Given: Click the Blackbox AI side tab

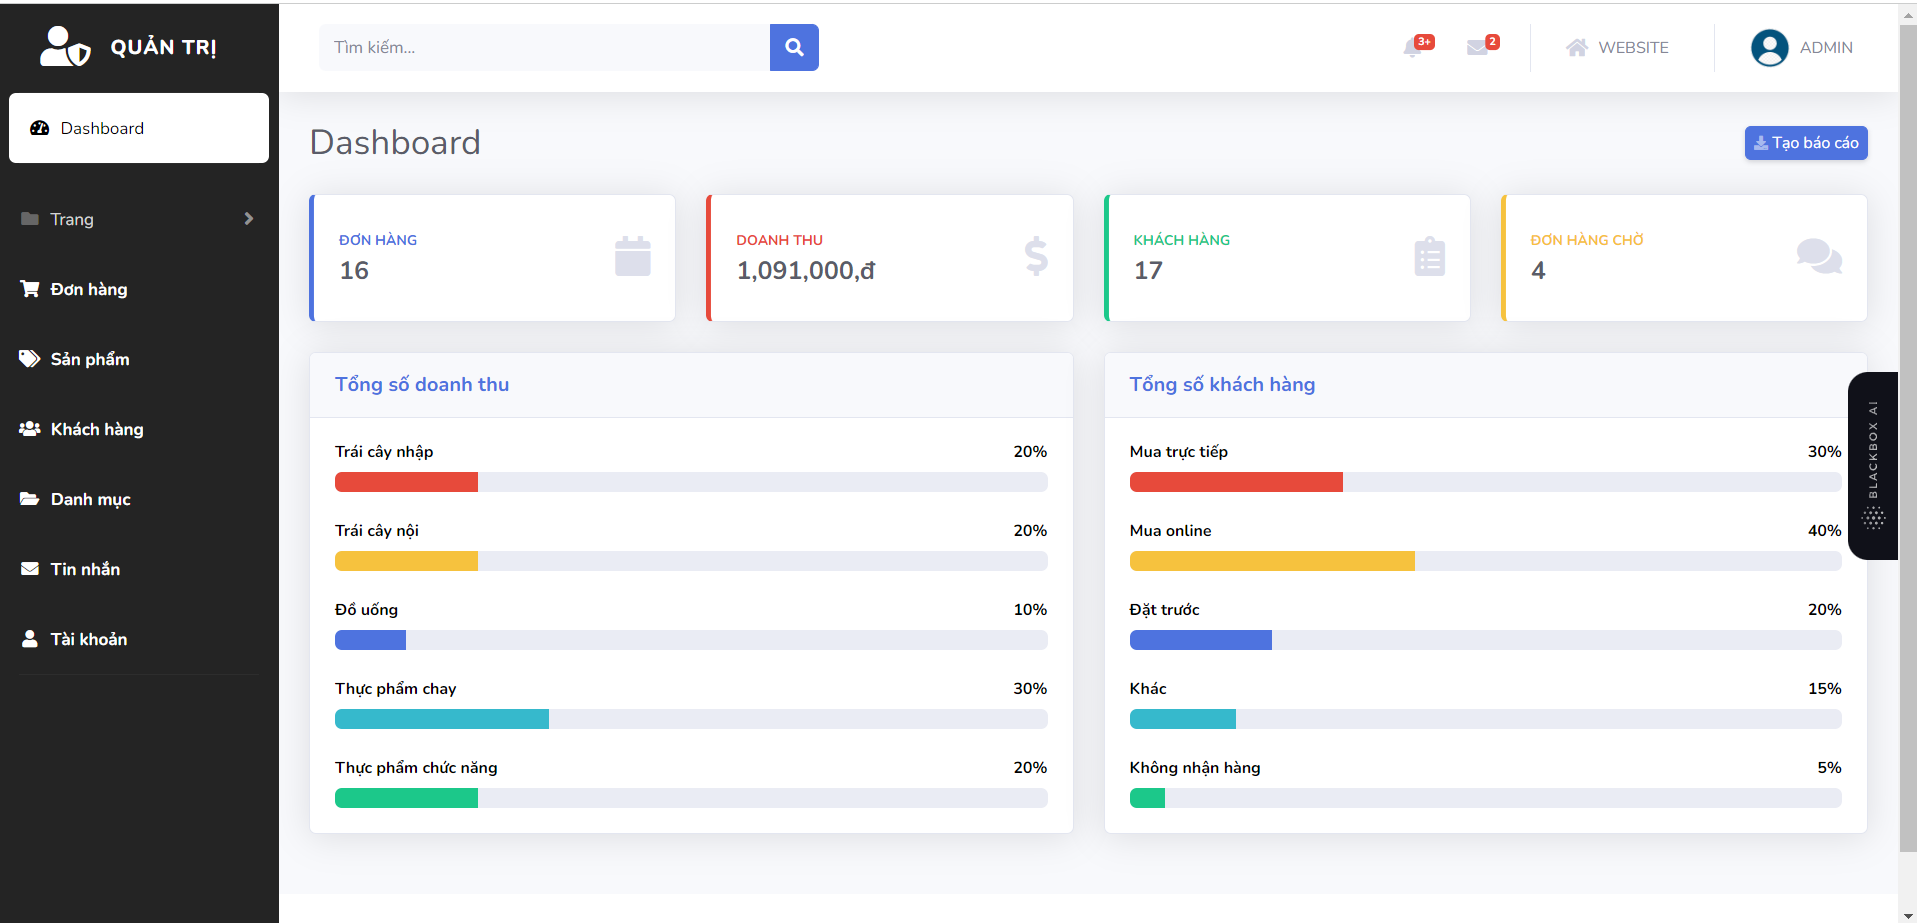Looking at the screenshot, I should coord(1873,466).
